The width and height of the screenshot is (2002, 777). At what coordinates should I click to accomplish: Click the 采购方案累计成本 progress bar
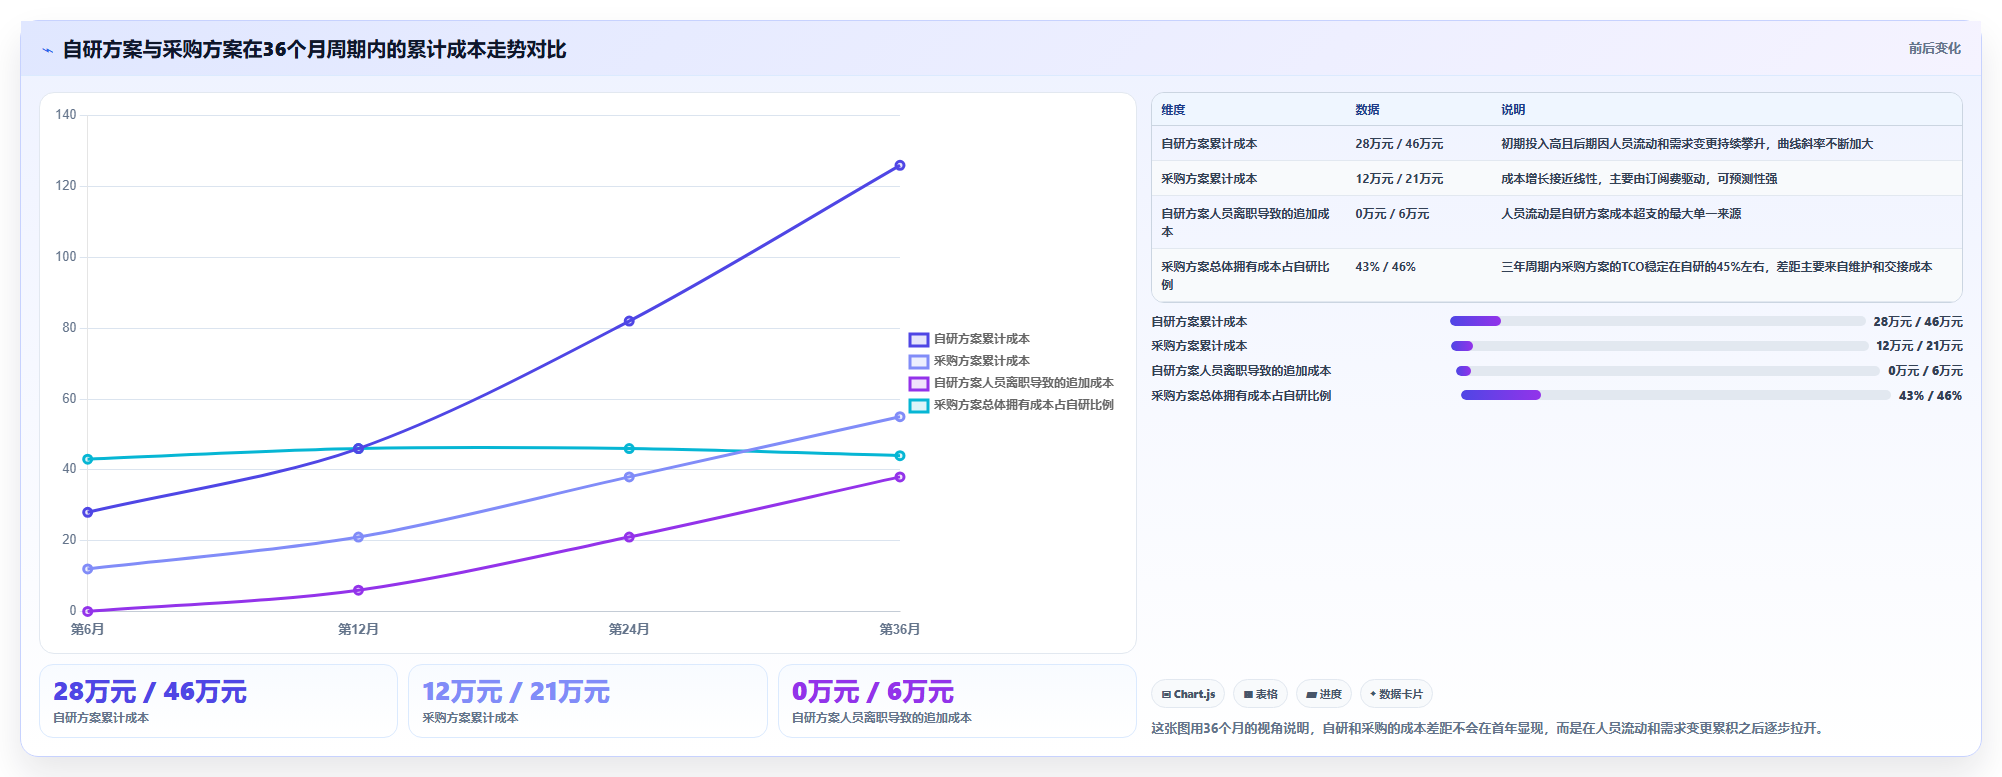click(1659, 346)
